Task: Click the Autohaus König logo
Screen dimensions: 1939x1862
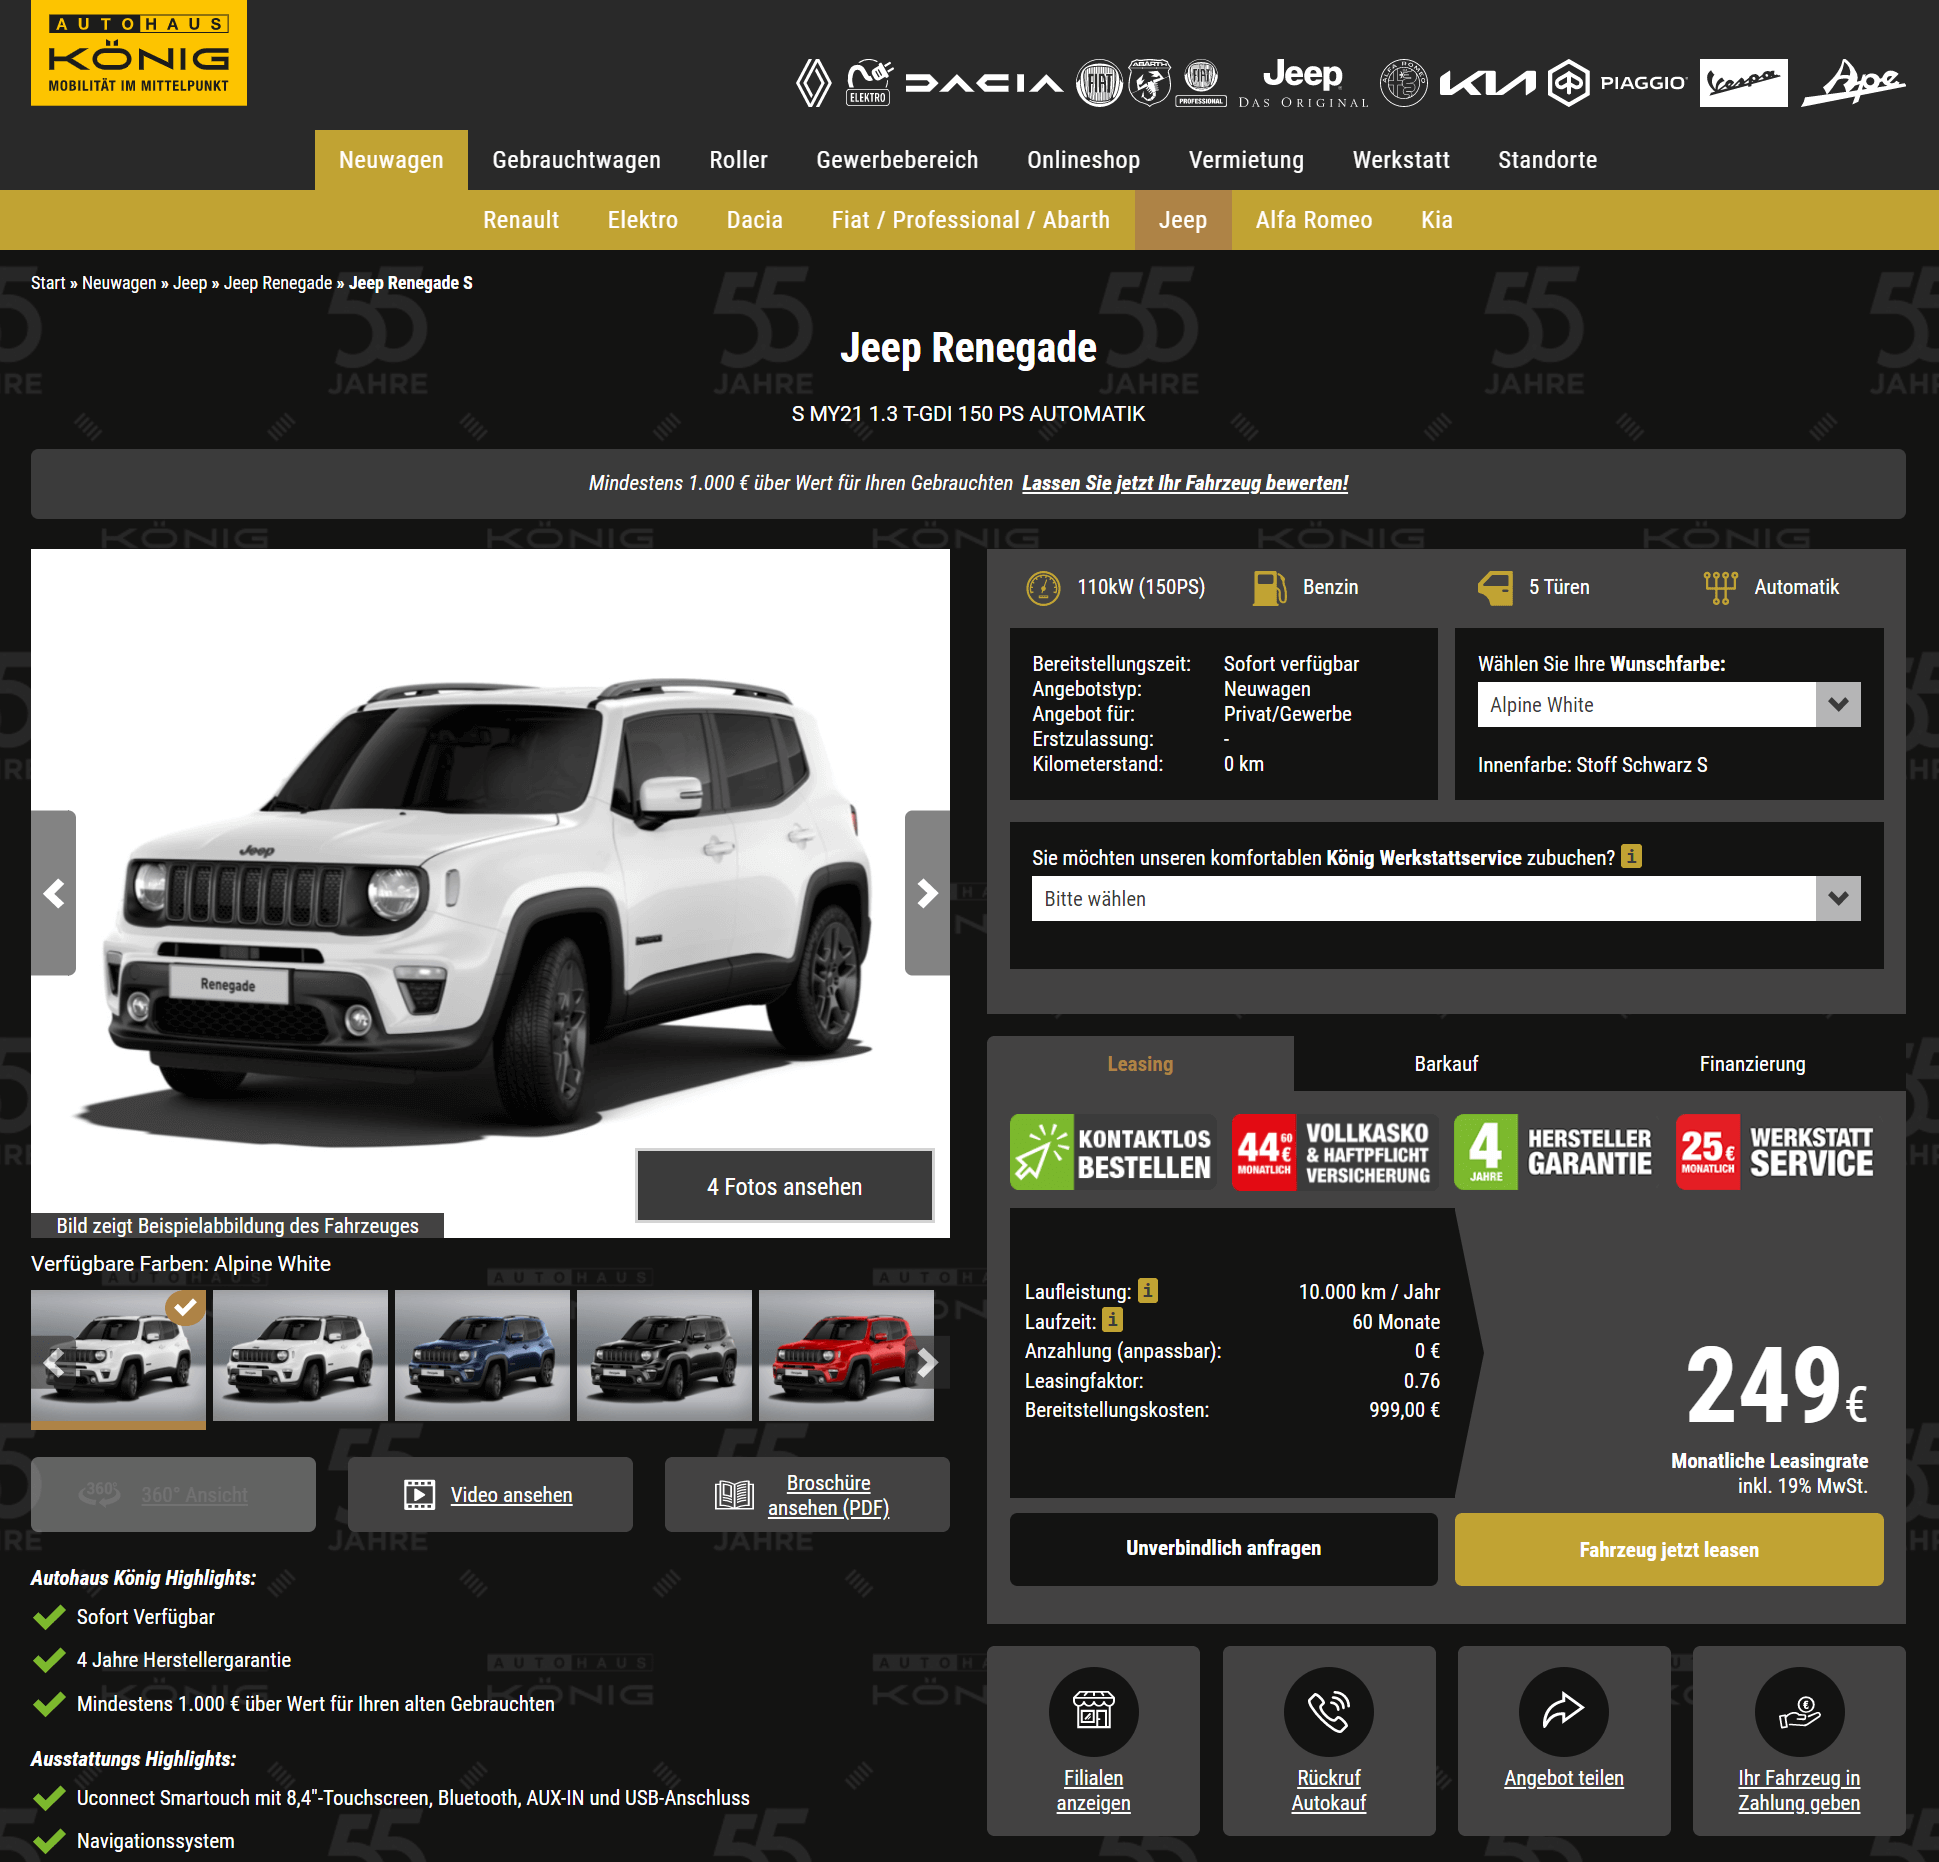Action: click(139, 53)
